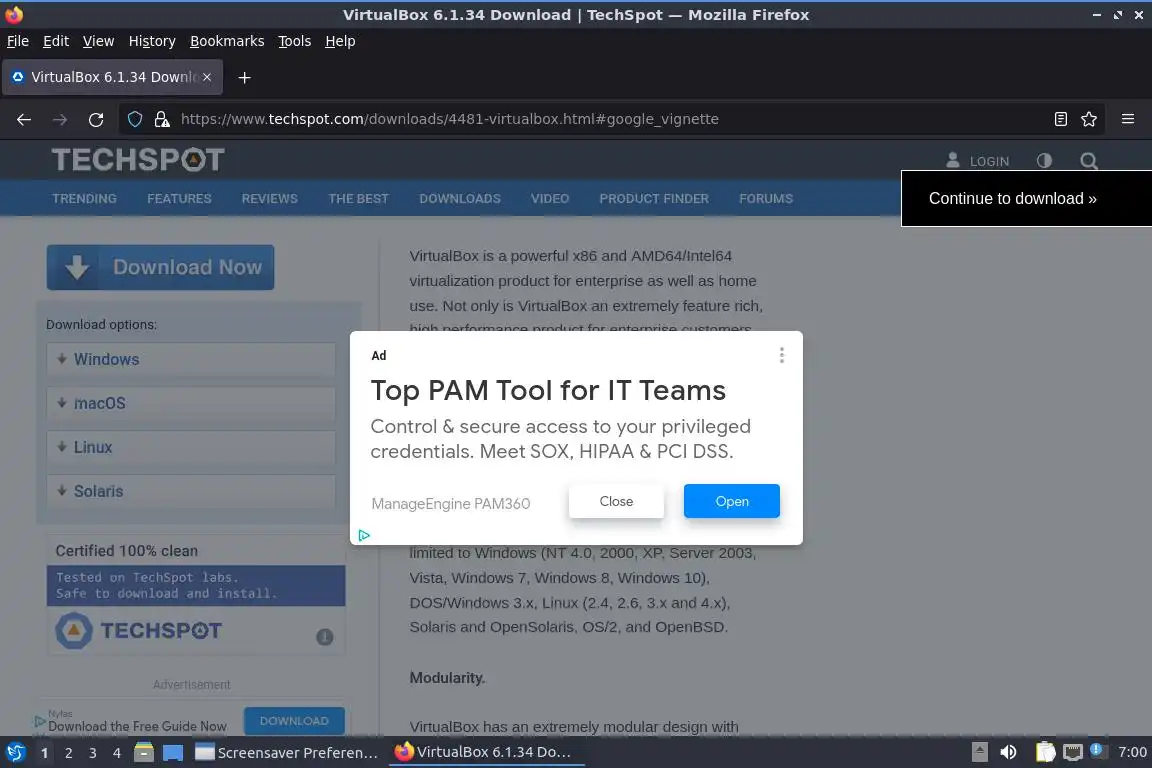Image resolution: width=1152 pixels, height=768 pixels.
Task: Toggle reader view in address bar
Action: click(1060, 119)
